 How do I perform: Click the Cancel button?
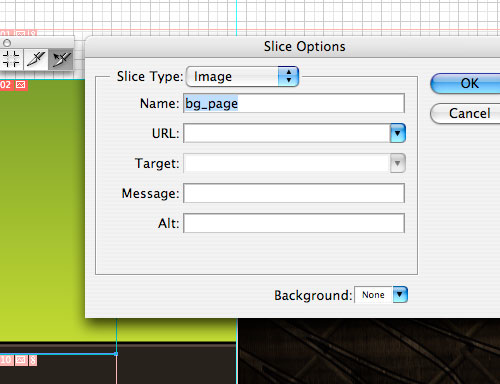pos(465,113)
